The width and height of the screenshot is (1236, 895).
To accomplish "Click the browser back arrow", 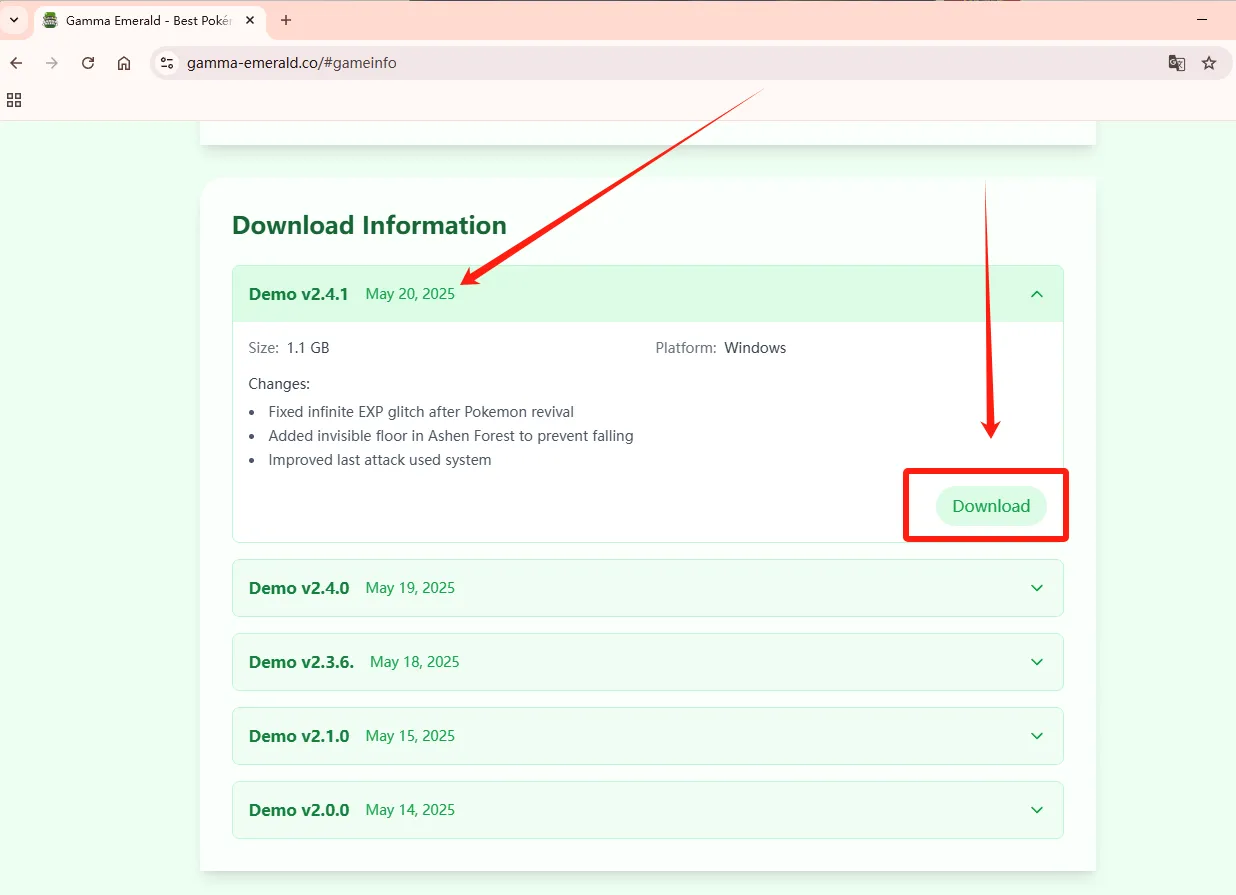I will click(16, 63).
